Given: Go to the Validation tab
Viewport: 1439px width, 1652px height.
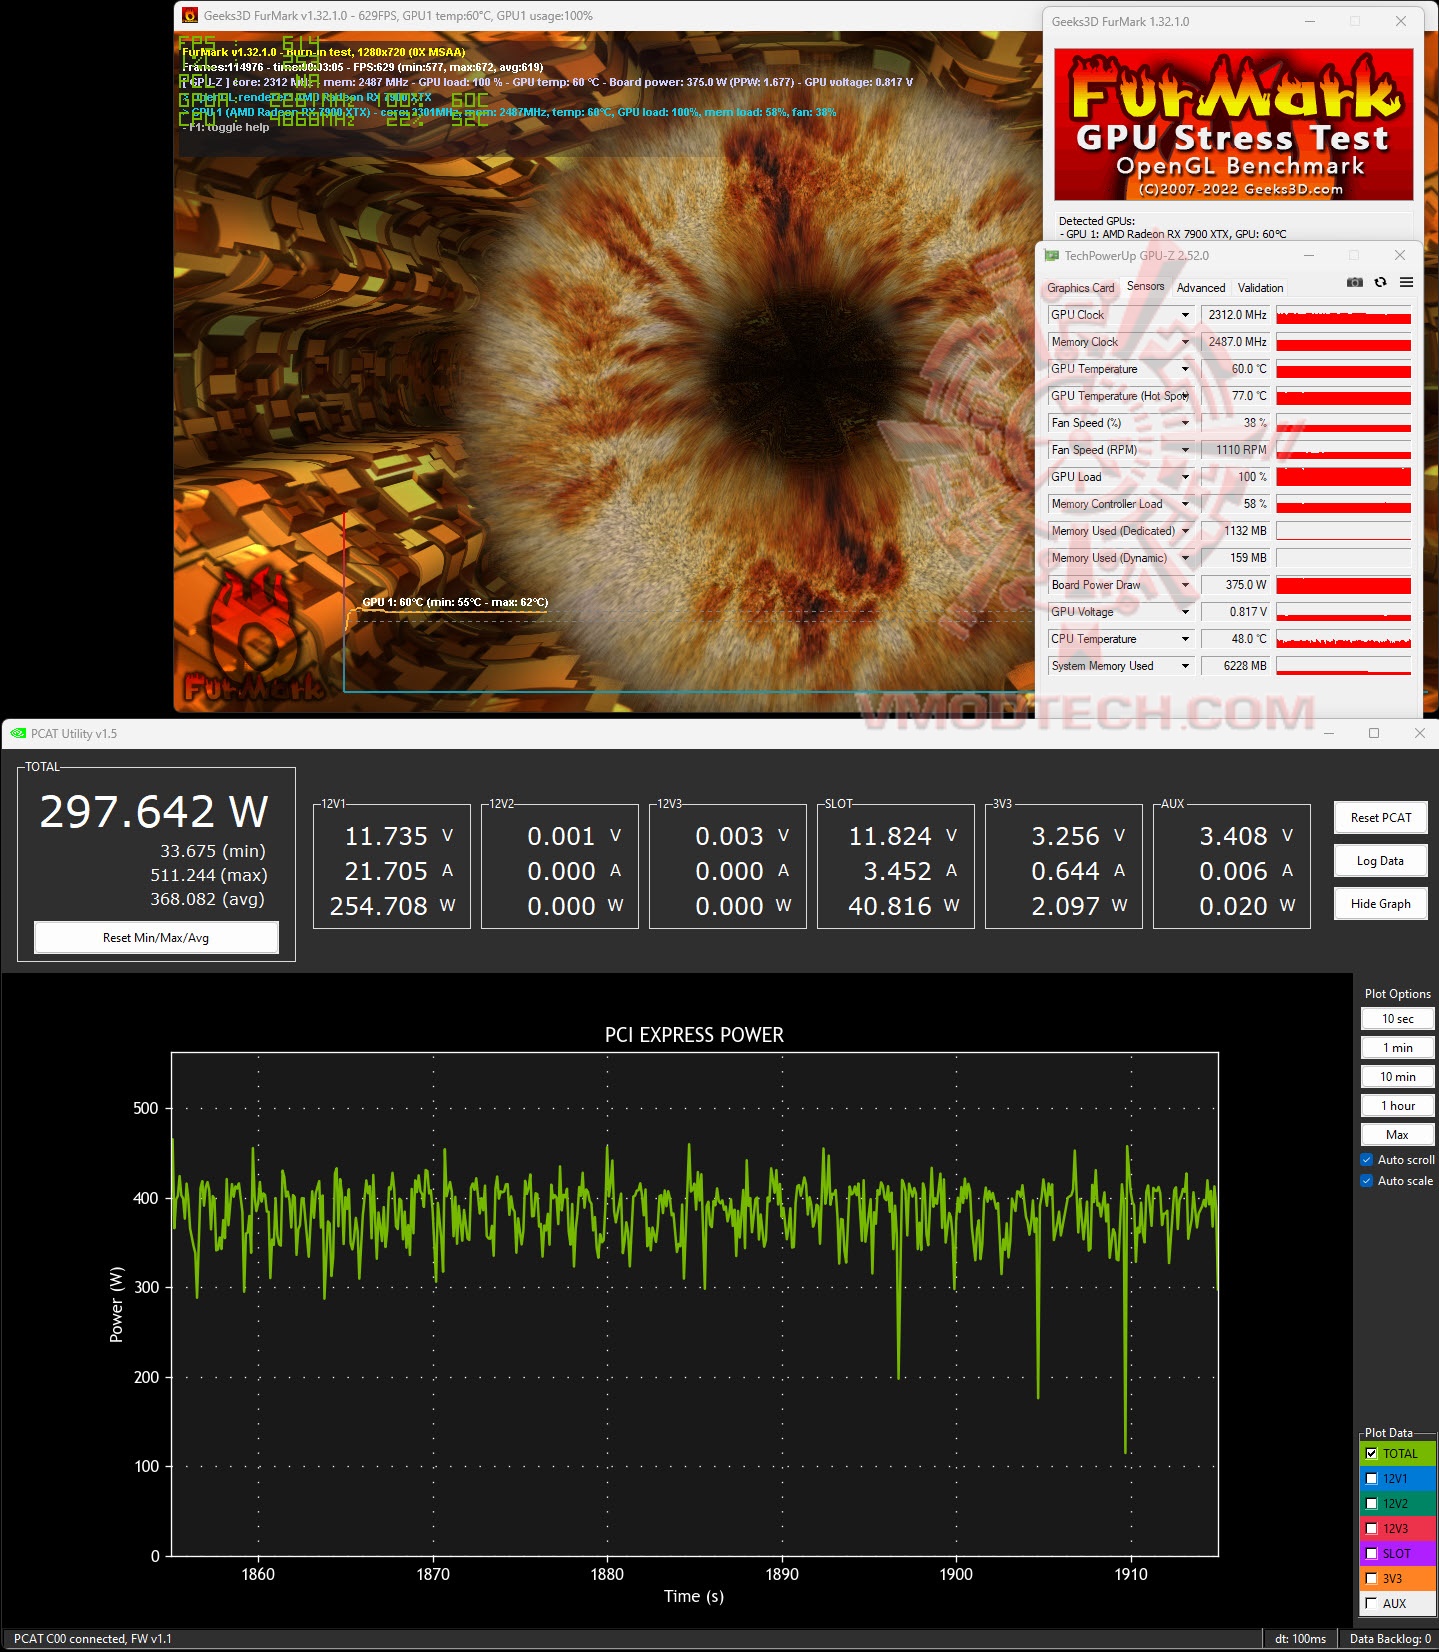Looking at the screenshot, I should [1260, 288].
